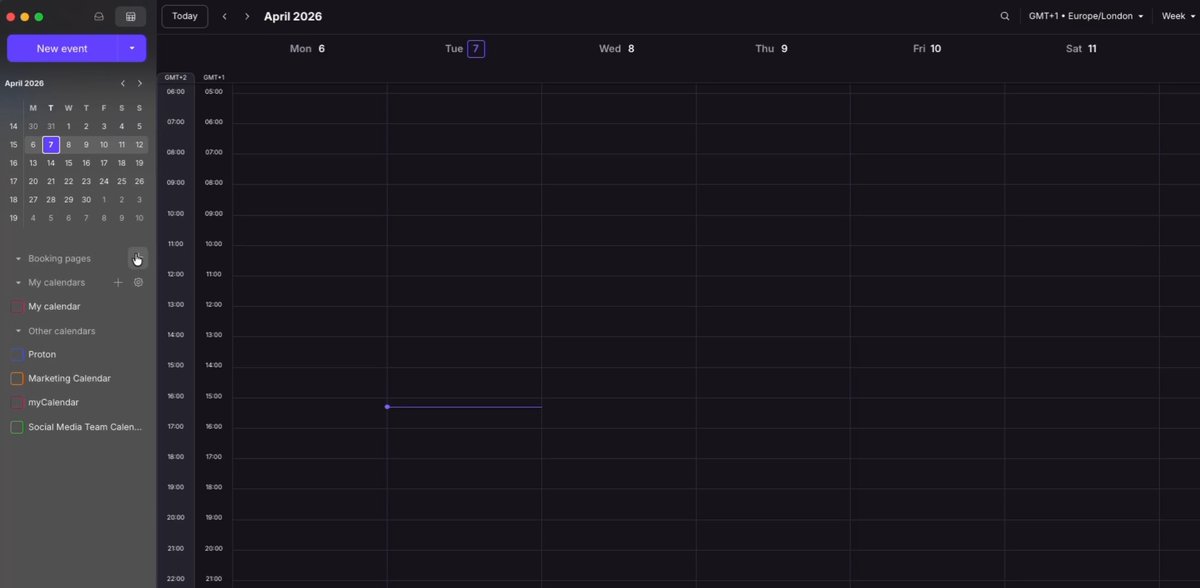1200x588 pixels.
Task: Open the GMT+1 Europe/London timezone dropdown
Action: click(x=1086, y=16)
